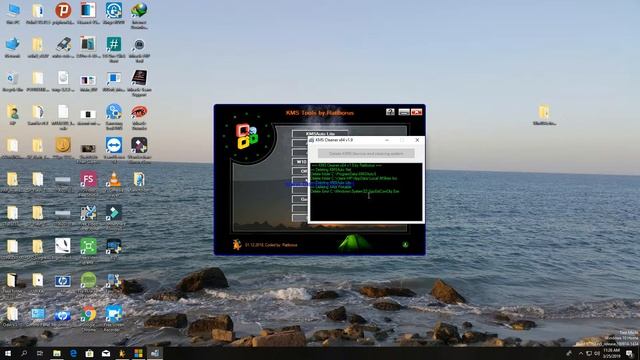This screenshot has height=360, width=640.
Task: Open This PC desktop icon
Action: coord(13,13)
